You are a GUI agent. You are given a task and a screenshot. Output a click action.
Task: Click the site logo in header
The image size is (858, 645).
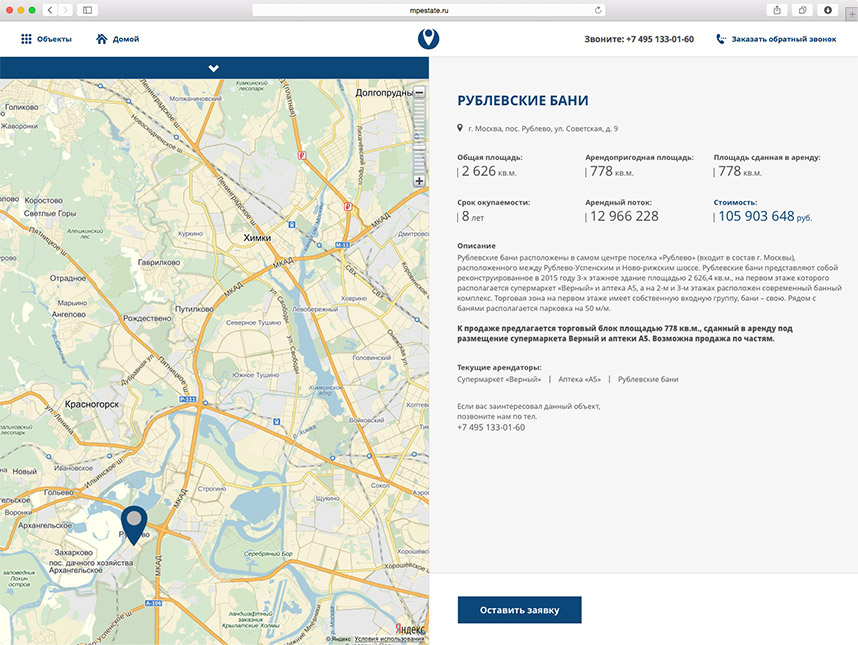click(x=429, y=40)
